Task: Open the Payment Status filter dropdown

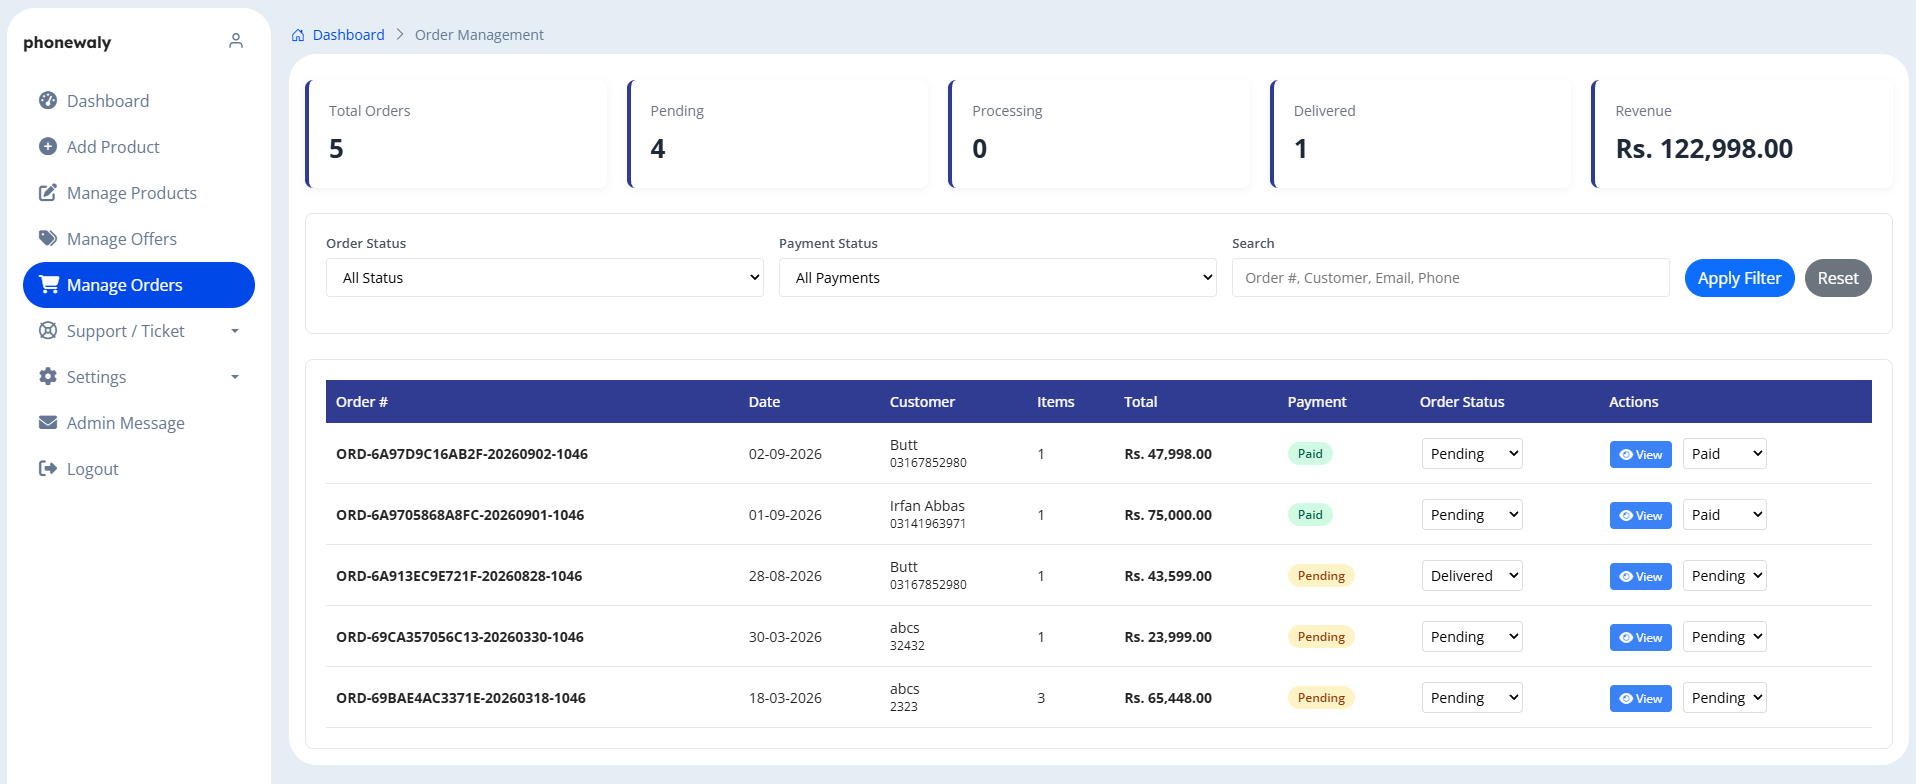Action: 998,278
